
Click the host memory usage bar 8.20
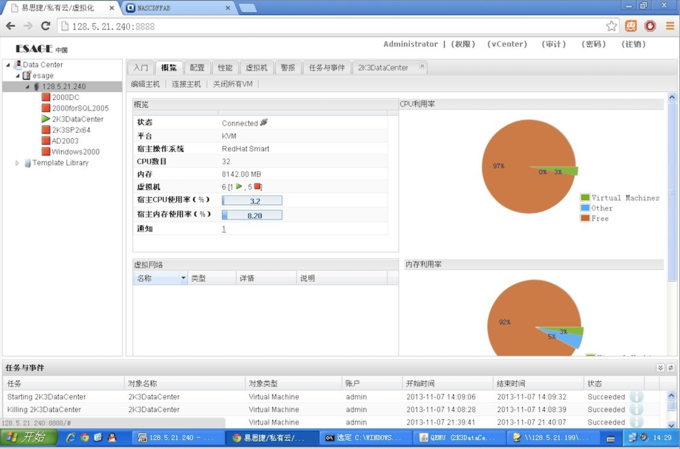[252, 215]
